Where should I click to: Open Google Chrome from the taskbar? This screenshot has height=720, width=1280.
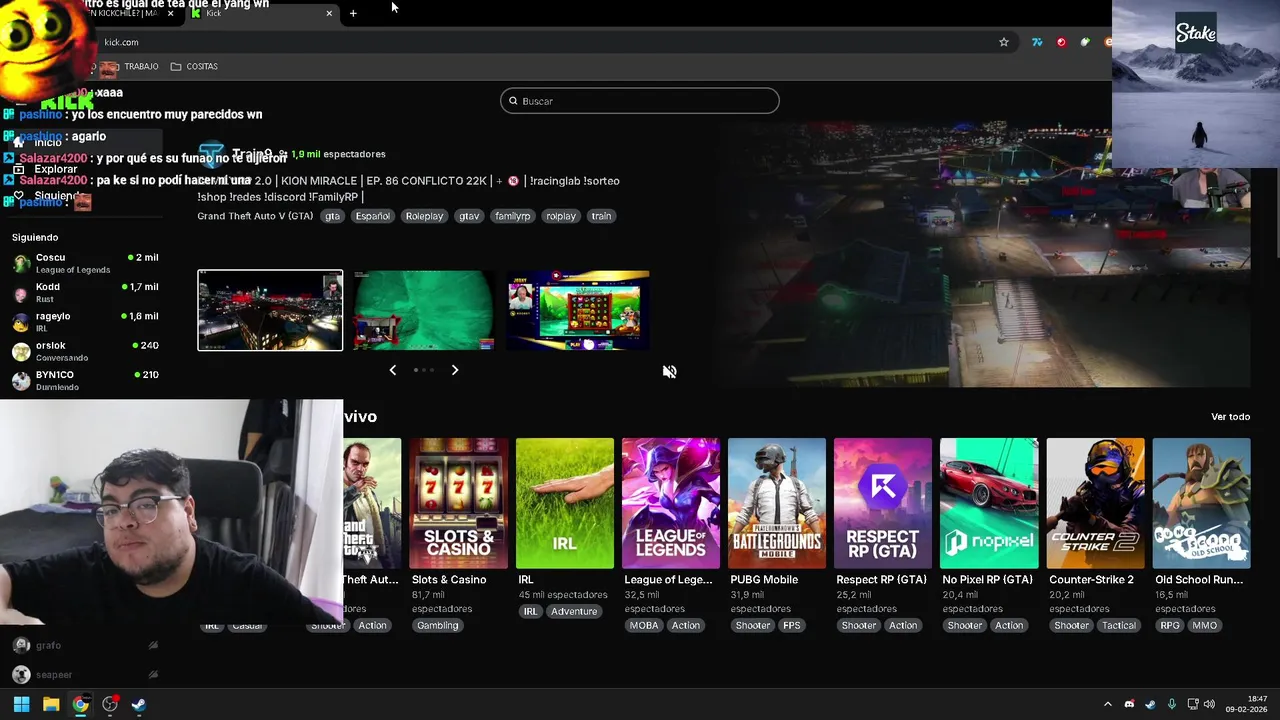[x=80, y=704]
